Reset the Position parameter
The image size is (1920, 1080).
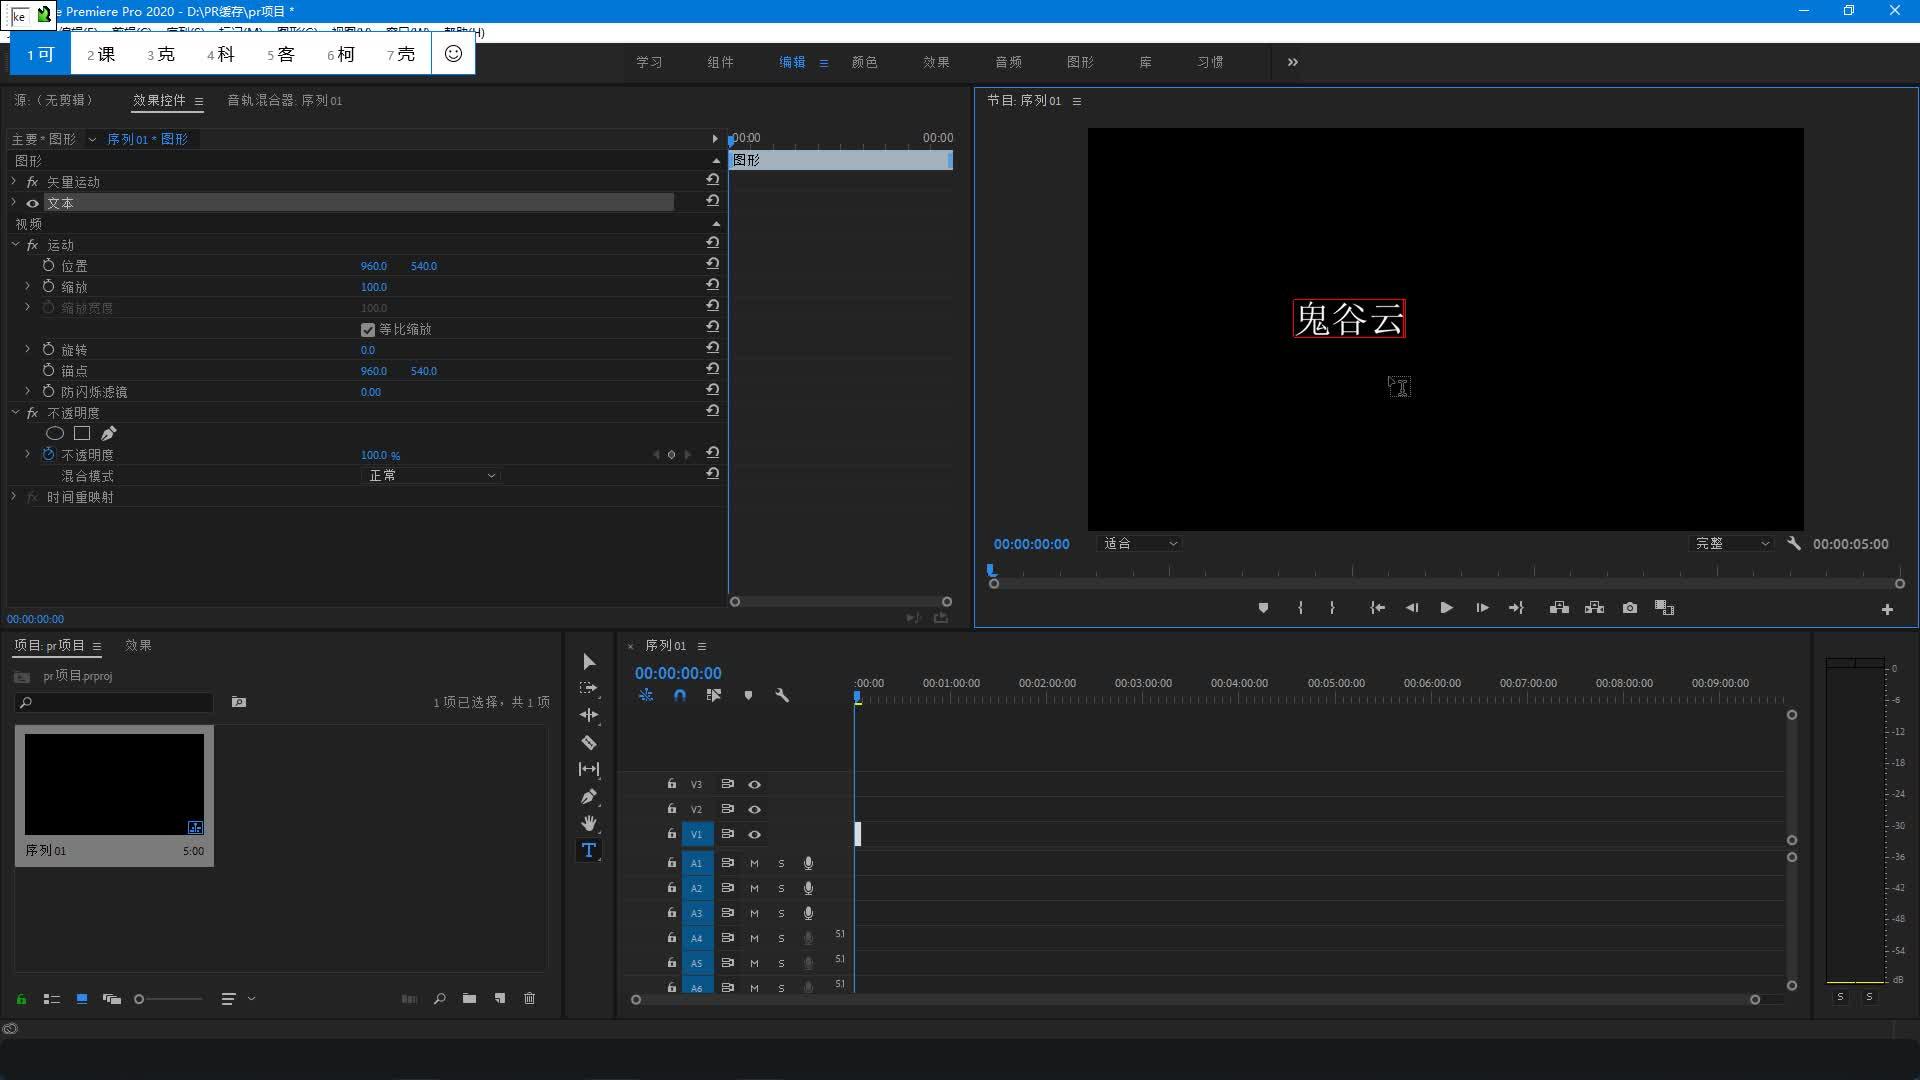pyautogui.click(x=712, y=264)
